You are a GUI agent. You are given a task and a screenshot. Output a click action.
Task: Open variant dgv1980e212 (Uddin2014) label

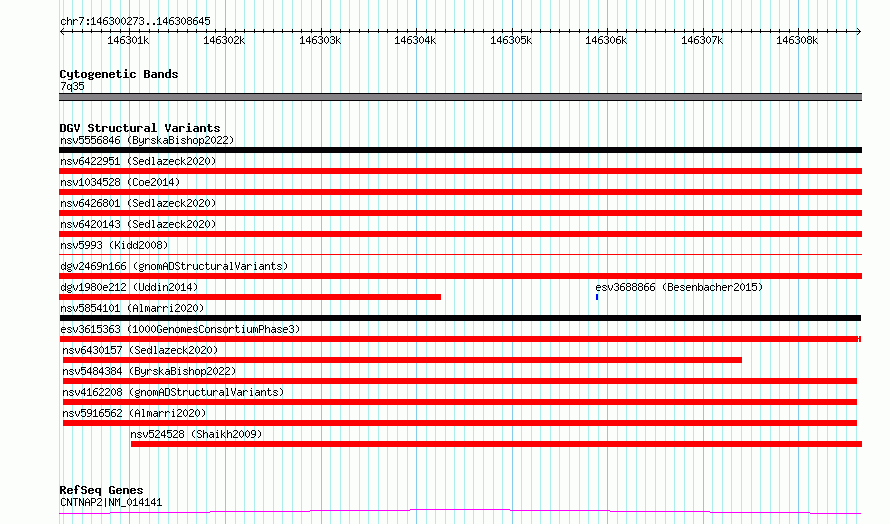click(x=129, y=287)
